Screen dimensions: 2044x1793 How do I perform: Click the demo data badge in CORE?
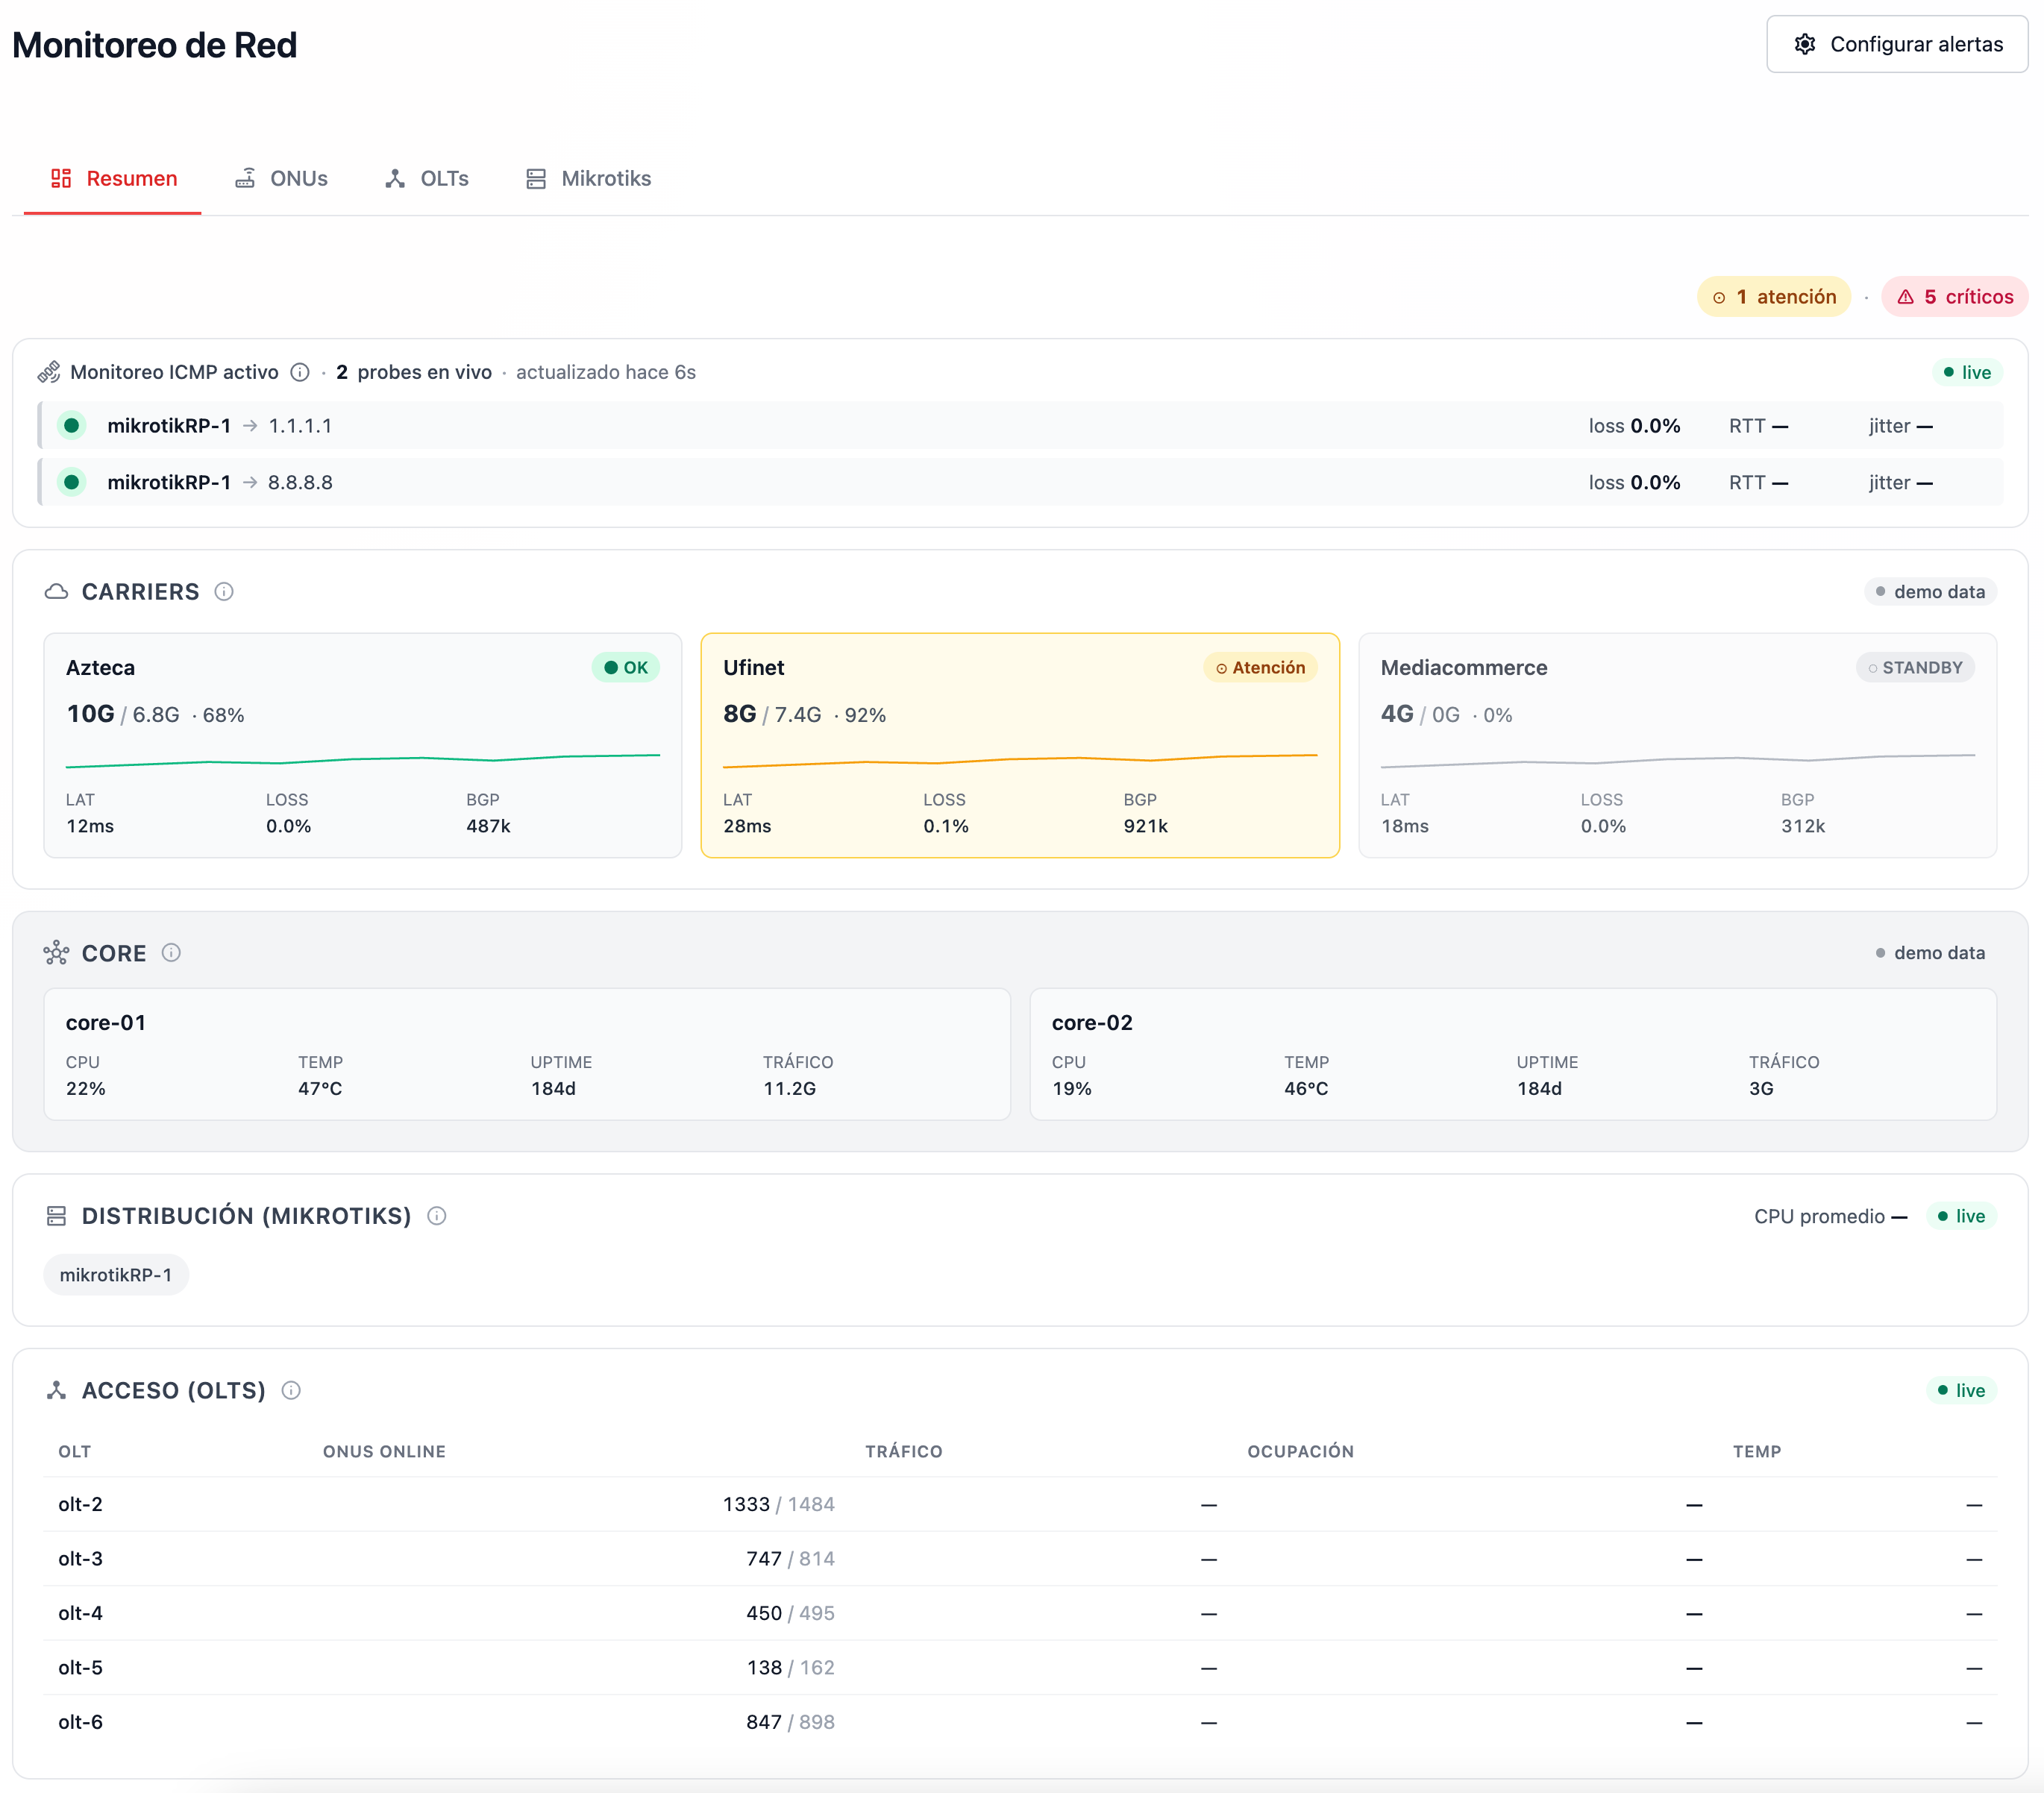(x=1930, y=952)
